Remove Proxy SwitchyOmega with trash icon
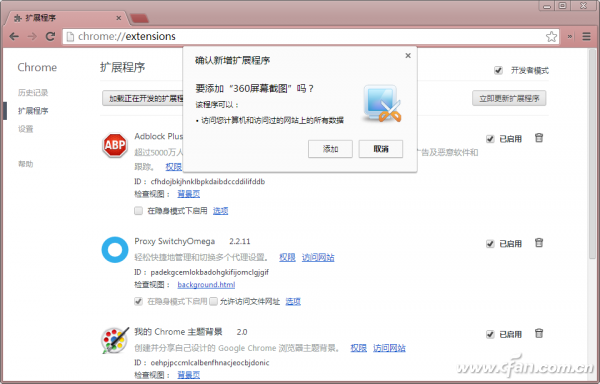Viewport: 600px width, 384px height. (x=539, y=243)
